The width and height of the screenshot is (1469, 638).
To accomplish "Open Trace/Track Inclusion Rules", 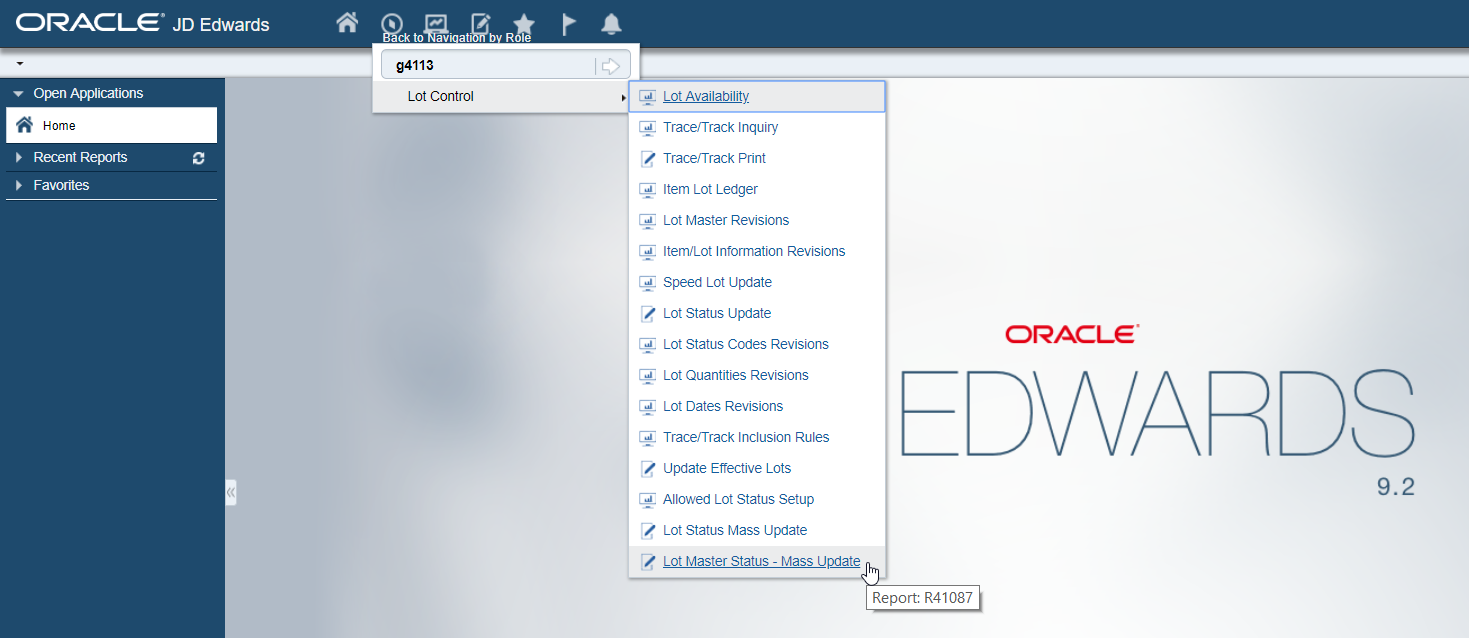I will (746, 438).
